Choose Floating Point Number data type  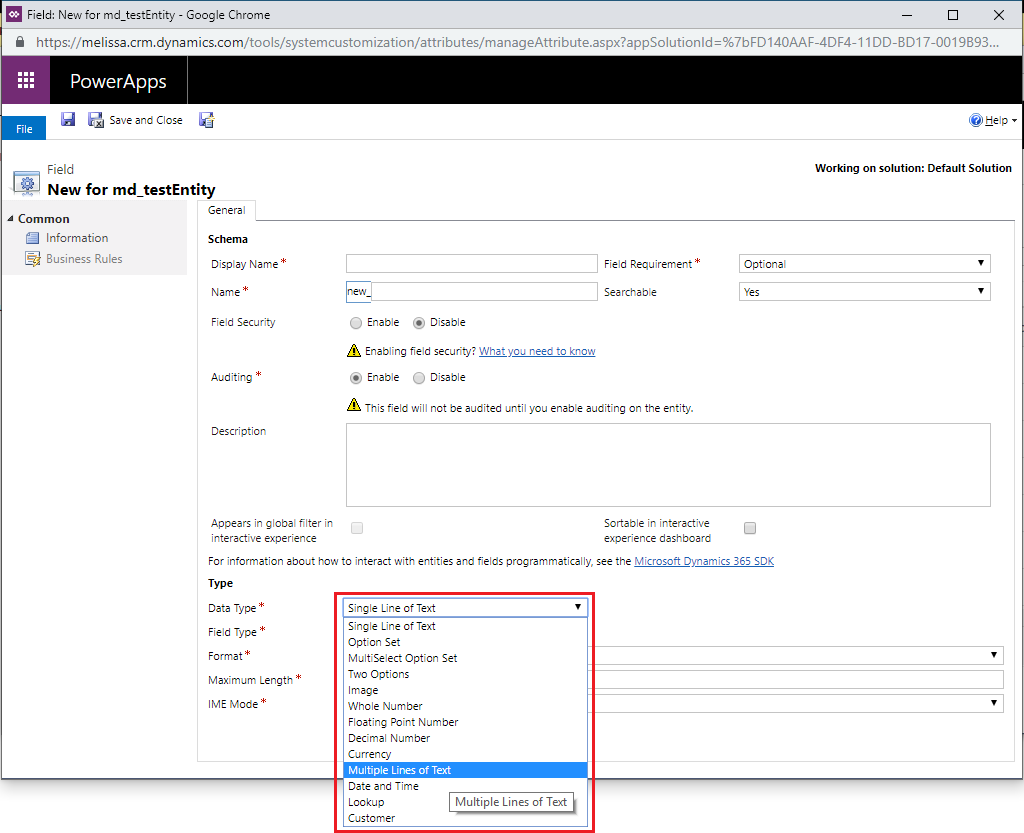[466, 722]
